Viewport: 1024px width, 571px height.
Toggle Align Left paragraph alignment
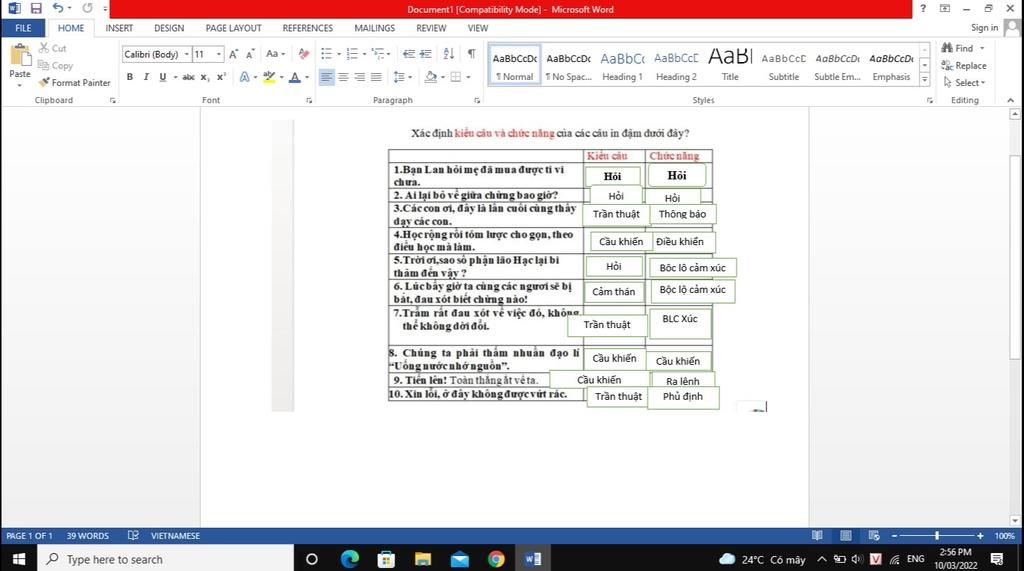(x=327, y=77)
